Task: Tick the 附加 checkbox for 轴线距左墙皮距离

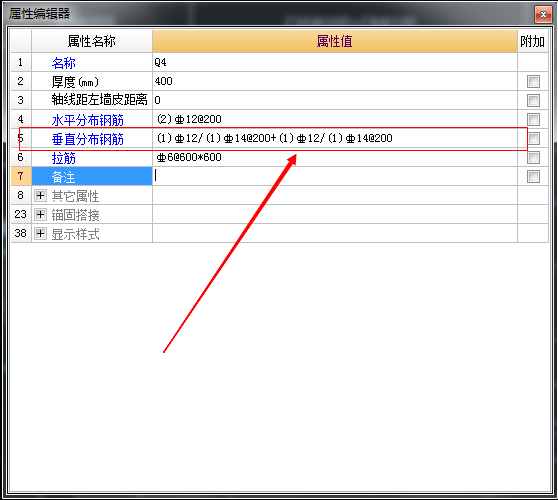Action: point(533,100)
